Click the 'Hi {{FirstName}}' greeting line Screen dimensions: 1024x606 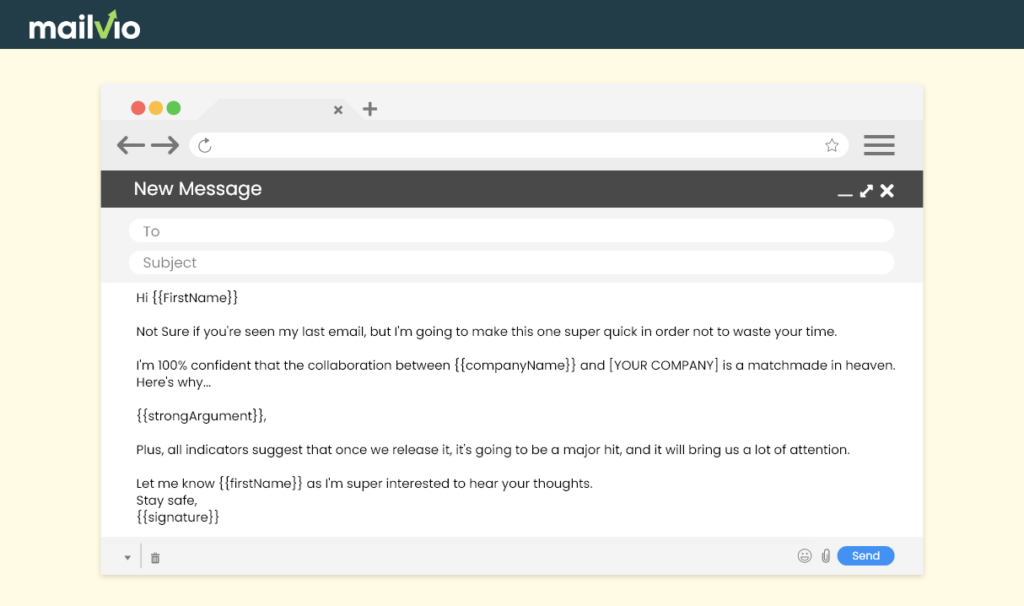187,298
